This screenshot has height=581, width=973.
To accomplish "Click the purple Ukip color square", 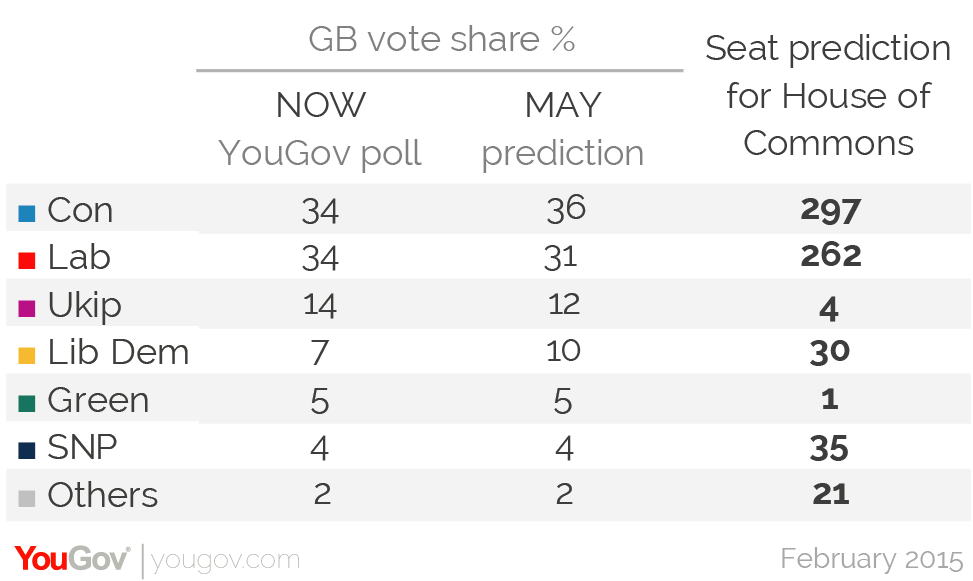I will pyautogui.click(x=27, y=308).
